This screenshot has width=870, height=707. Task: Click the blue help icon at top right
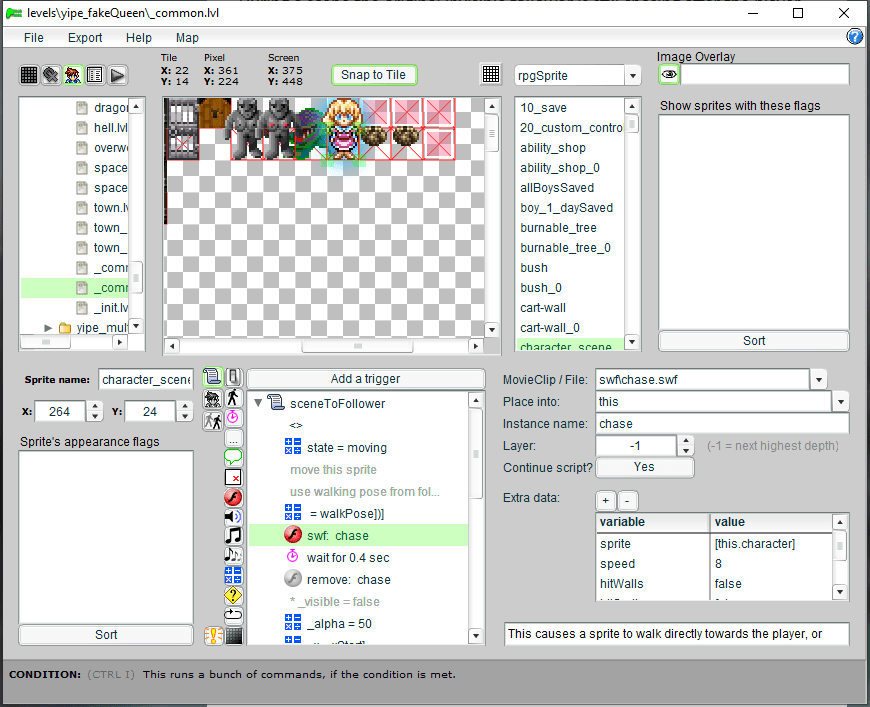tap(855, 37)
